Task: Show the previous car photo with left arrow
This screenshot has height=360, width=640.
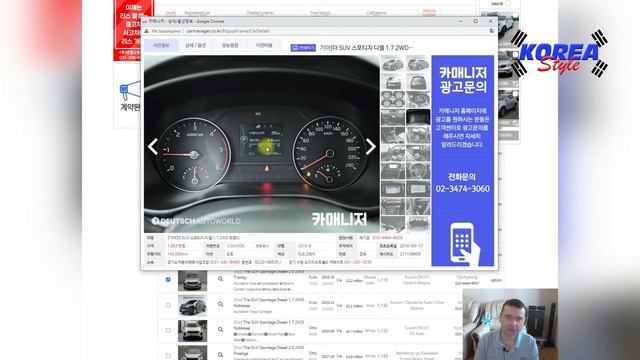Action: click(x=153, y=147)
